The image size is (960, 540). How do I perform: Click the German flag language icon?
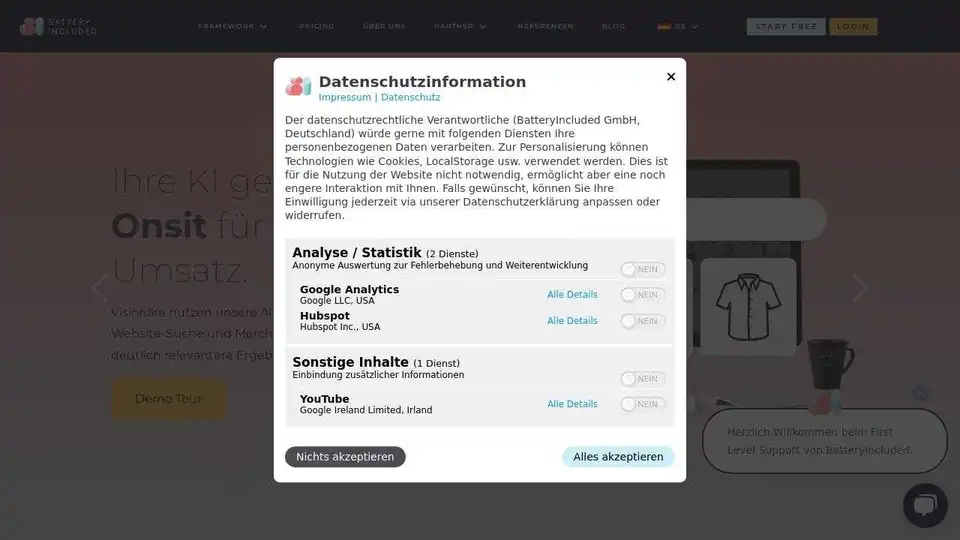tap(664, 27)
